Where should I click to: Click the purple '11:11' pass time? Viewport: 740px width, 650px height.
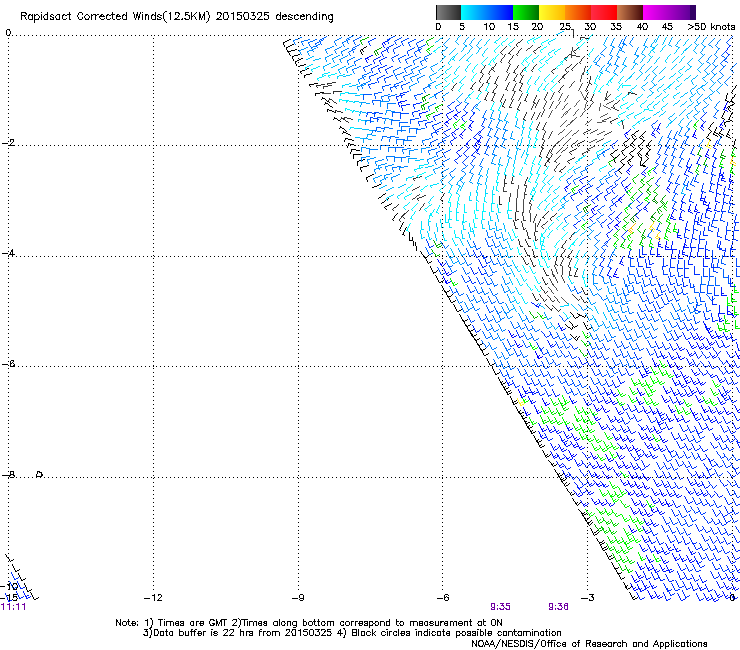tap(13, 607)
